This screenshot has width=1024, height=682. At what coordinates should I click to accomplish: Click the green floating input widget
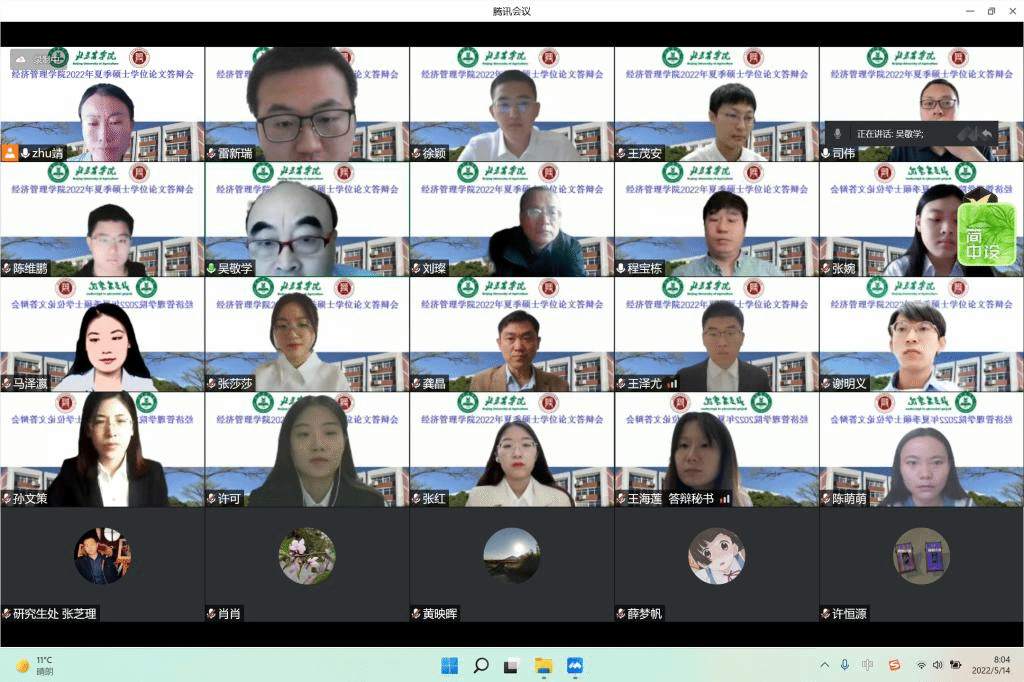click(986, 233)
